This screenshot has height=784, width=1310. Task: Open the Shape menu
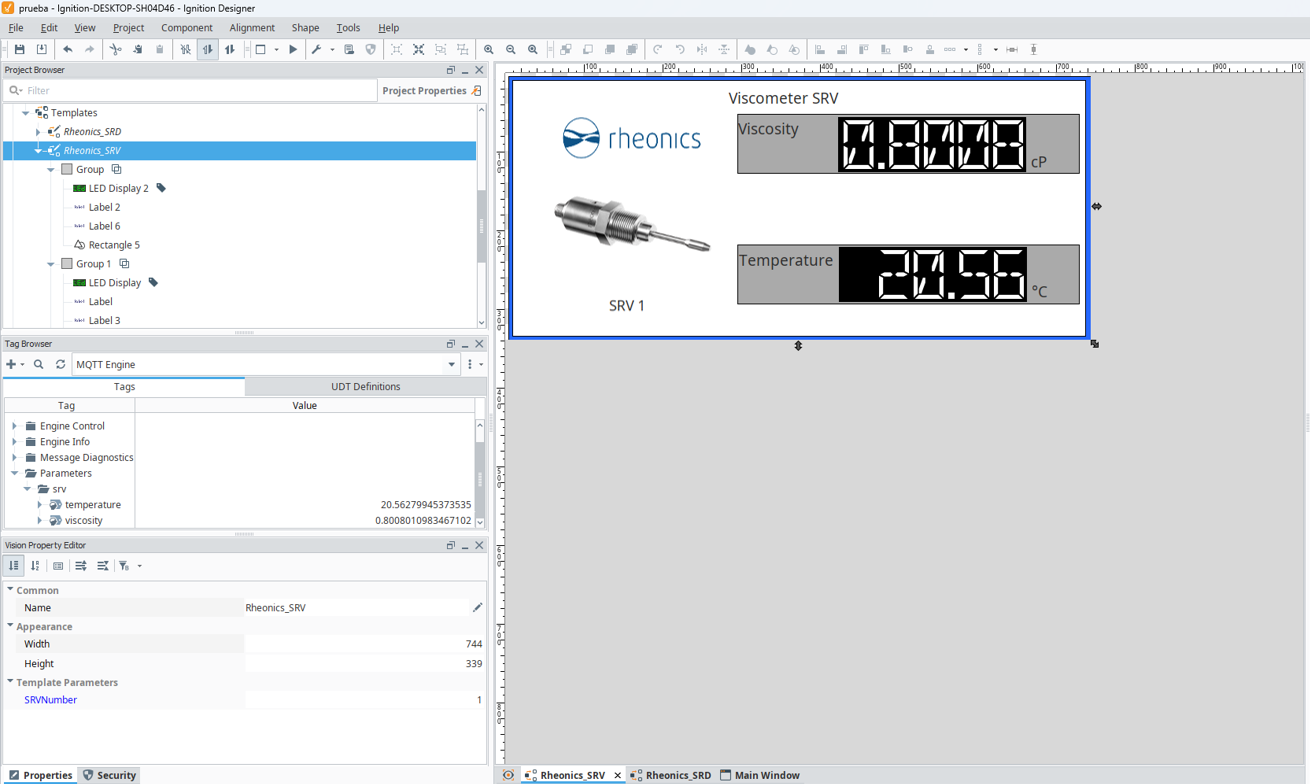(305, 28)
